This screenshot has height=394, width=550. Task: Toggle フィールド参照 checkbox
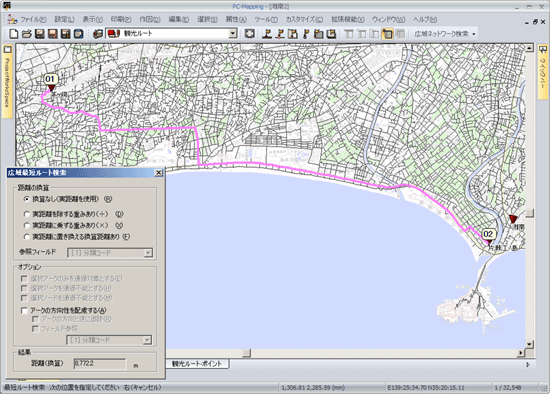point(35,329)
